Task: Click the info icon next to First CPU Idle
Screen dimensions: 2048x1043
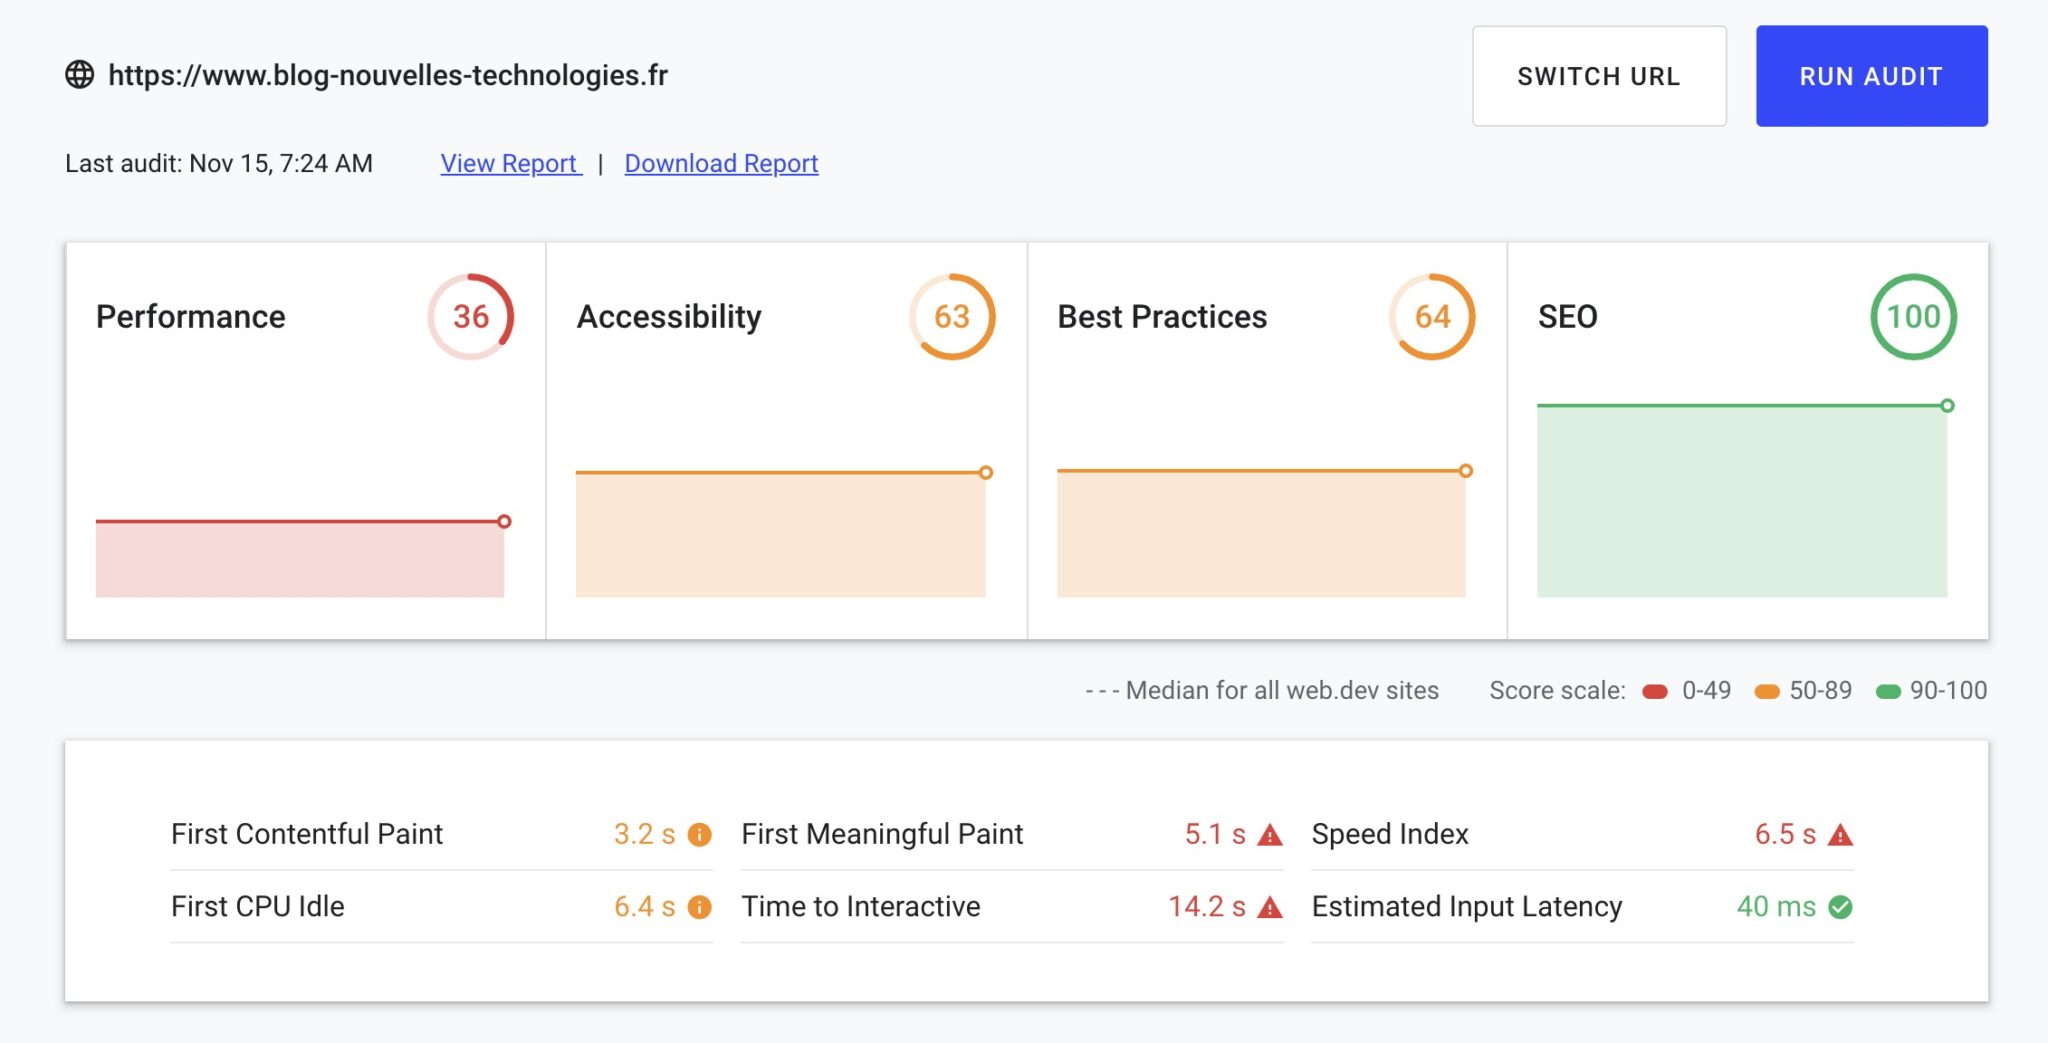Action: pos(700,907)
